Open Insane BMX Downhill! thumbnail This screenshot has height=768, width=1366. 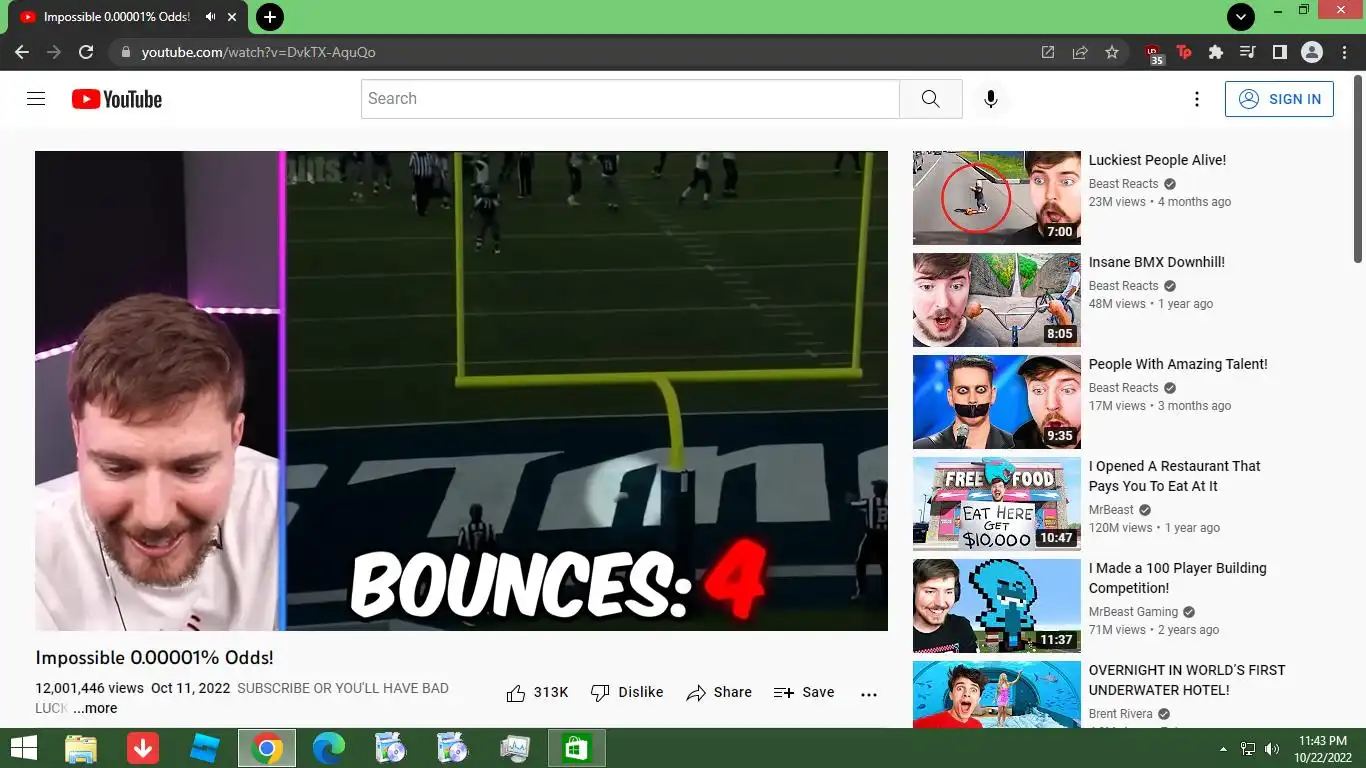tap(997, 299)
